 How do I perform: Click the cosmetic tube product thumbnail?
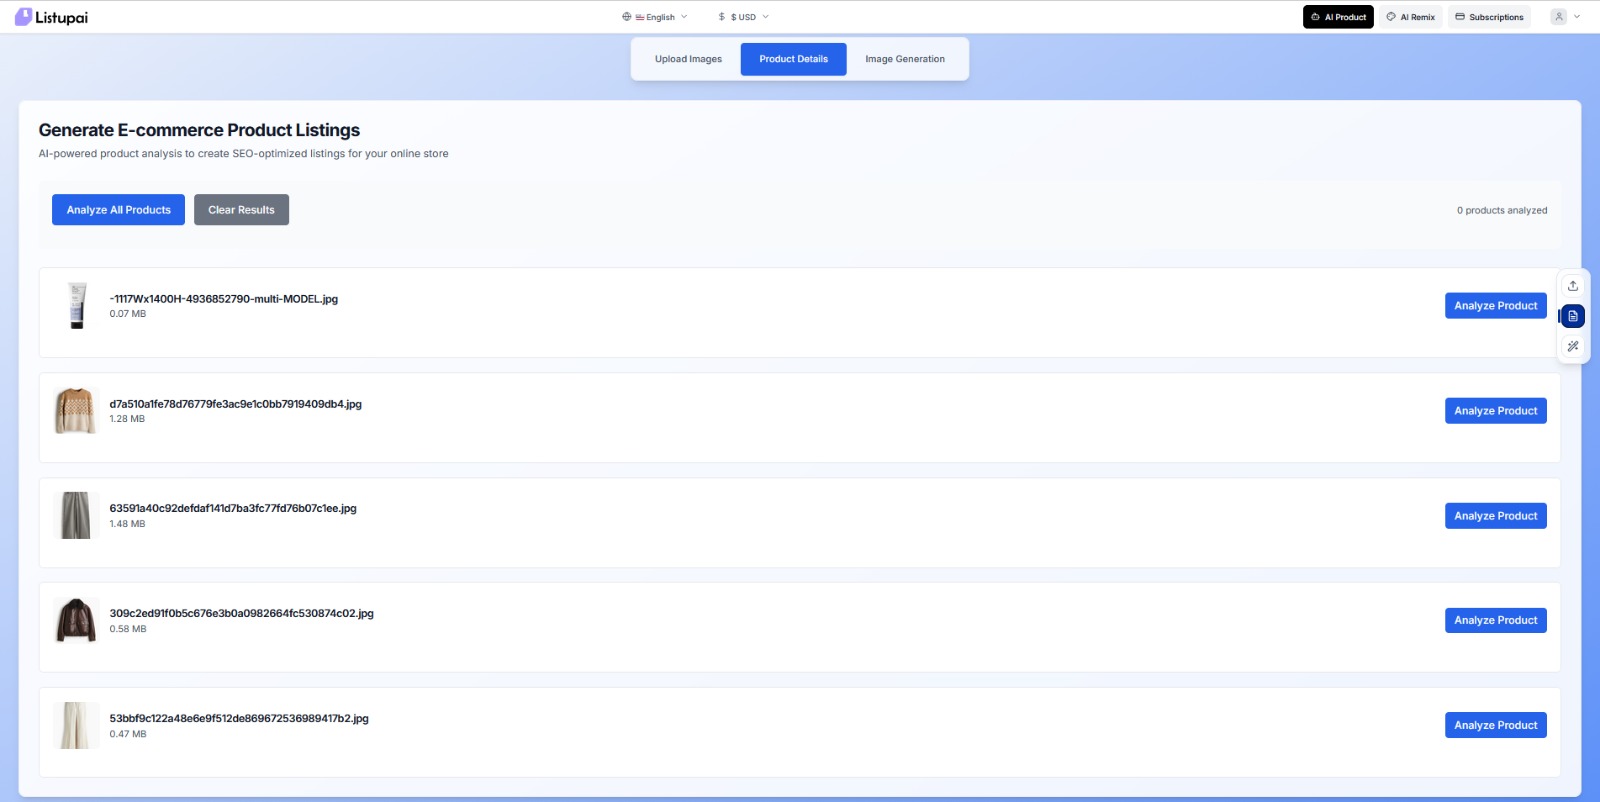pyautogui.click(x=77, y=306)
